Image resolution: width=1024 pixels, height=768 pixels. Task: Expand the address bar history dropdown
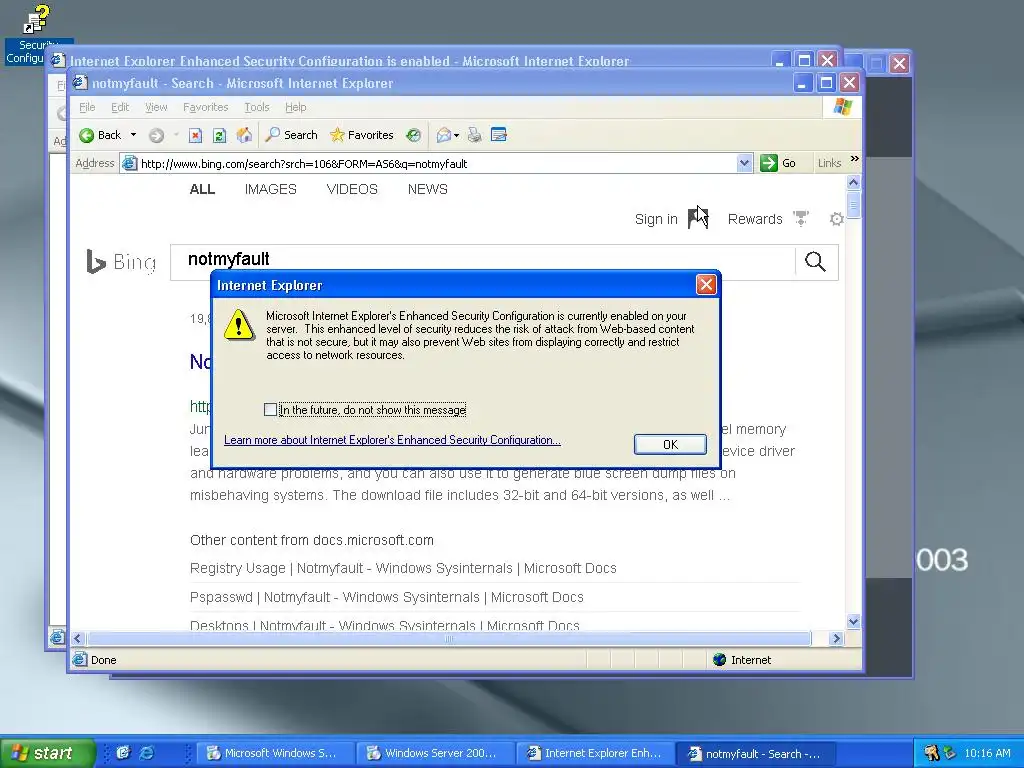click(x=744, y=163)
